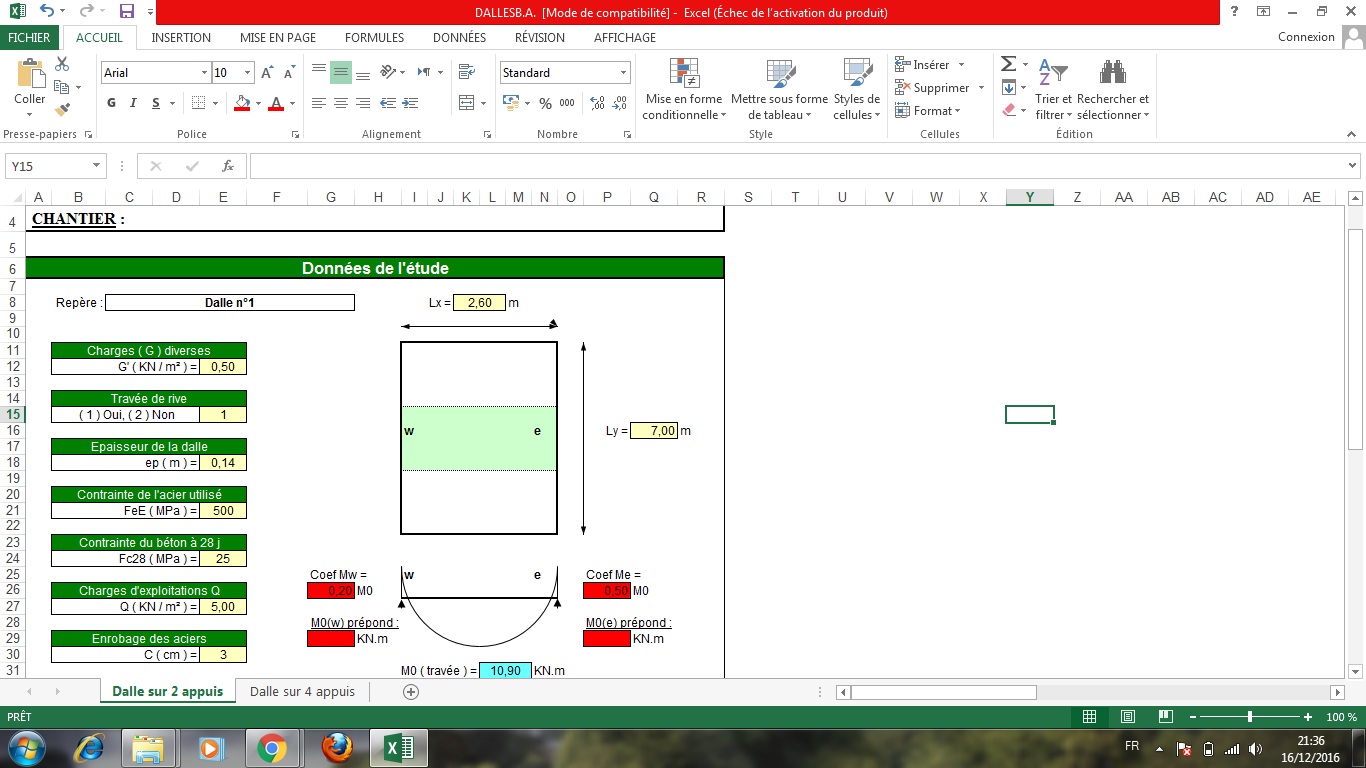Expand the font color dropdown arrow

[291, 103]
